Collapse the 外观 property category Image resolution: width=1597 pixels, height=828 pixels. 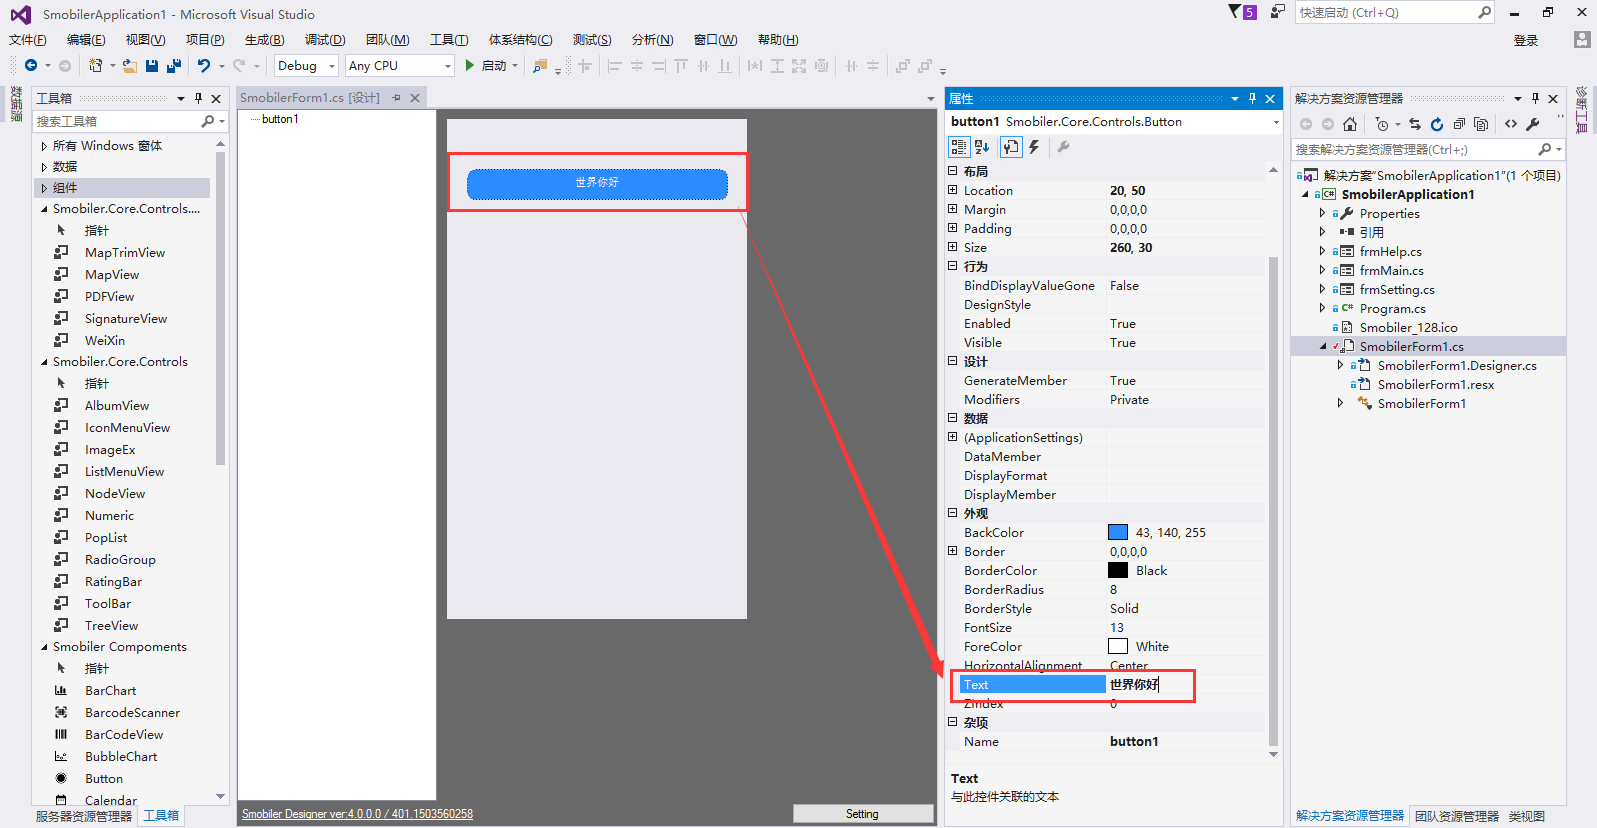[x=953, y=513]
